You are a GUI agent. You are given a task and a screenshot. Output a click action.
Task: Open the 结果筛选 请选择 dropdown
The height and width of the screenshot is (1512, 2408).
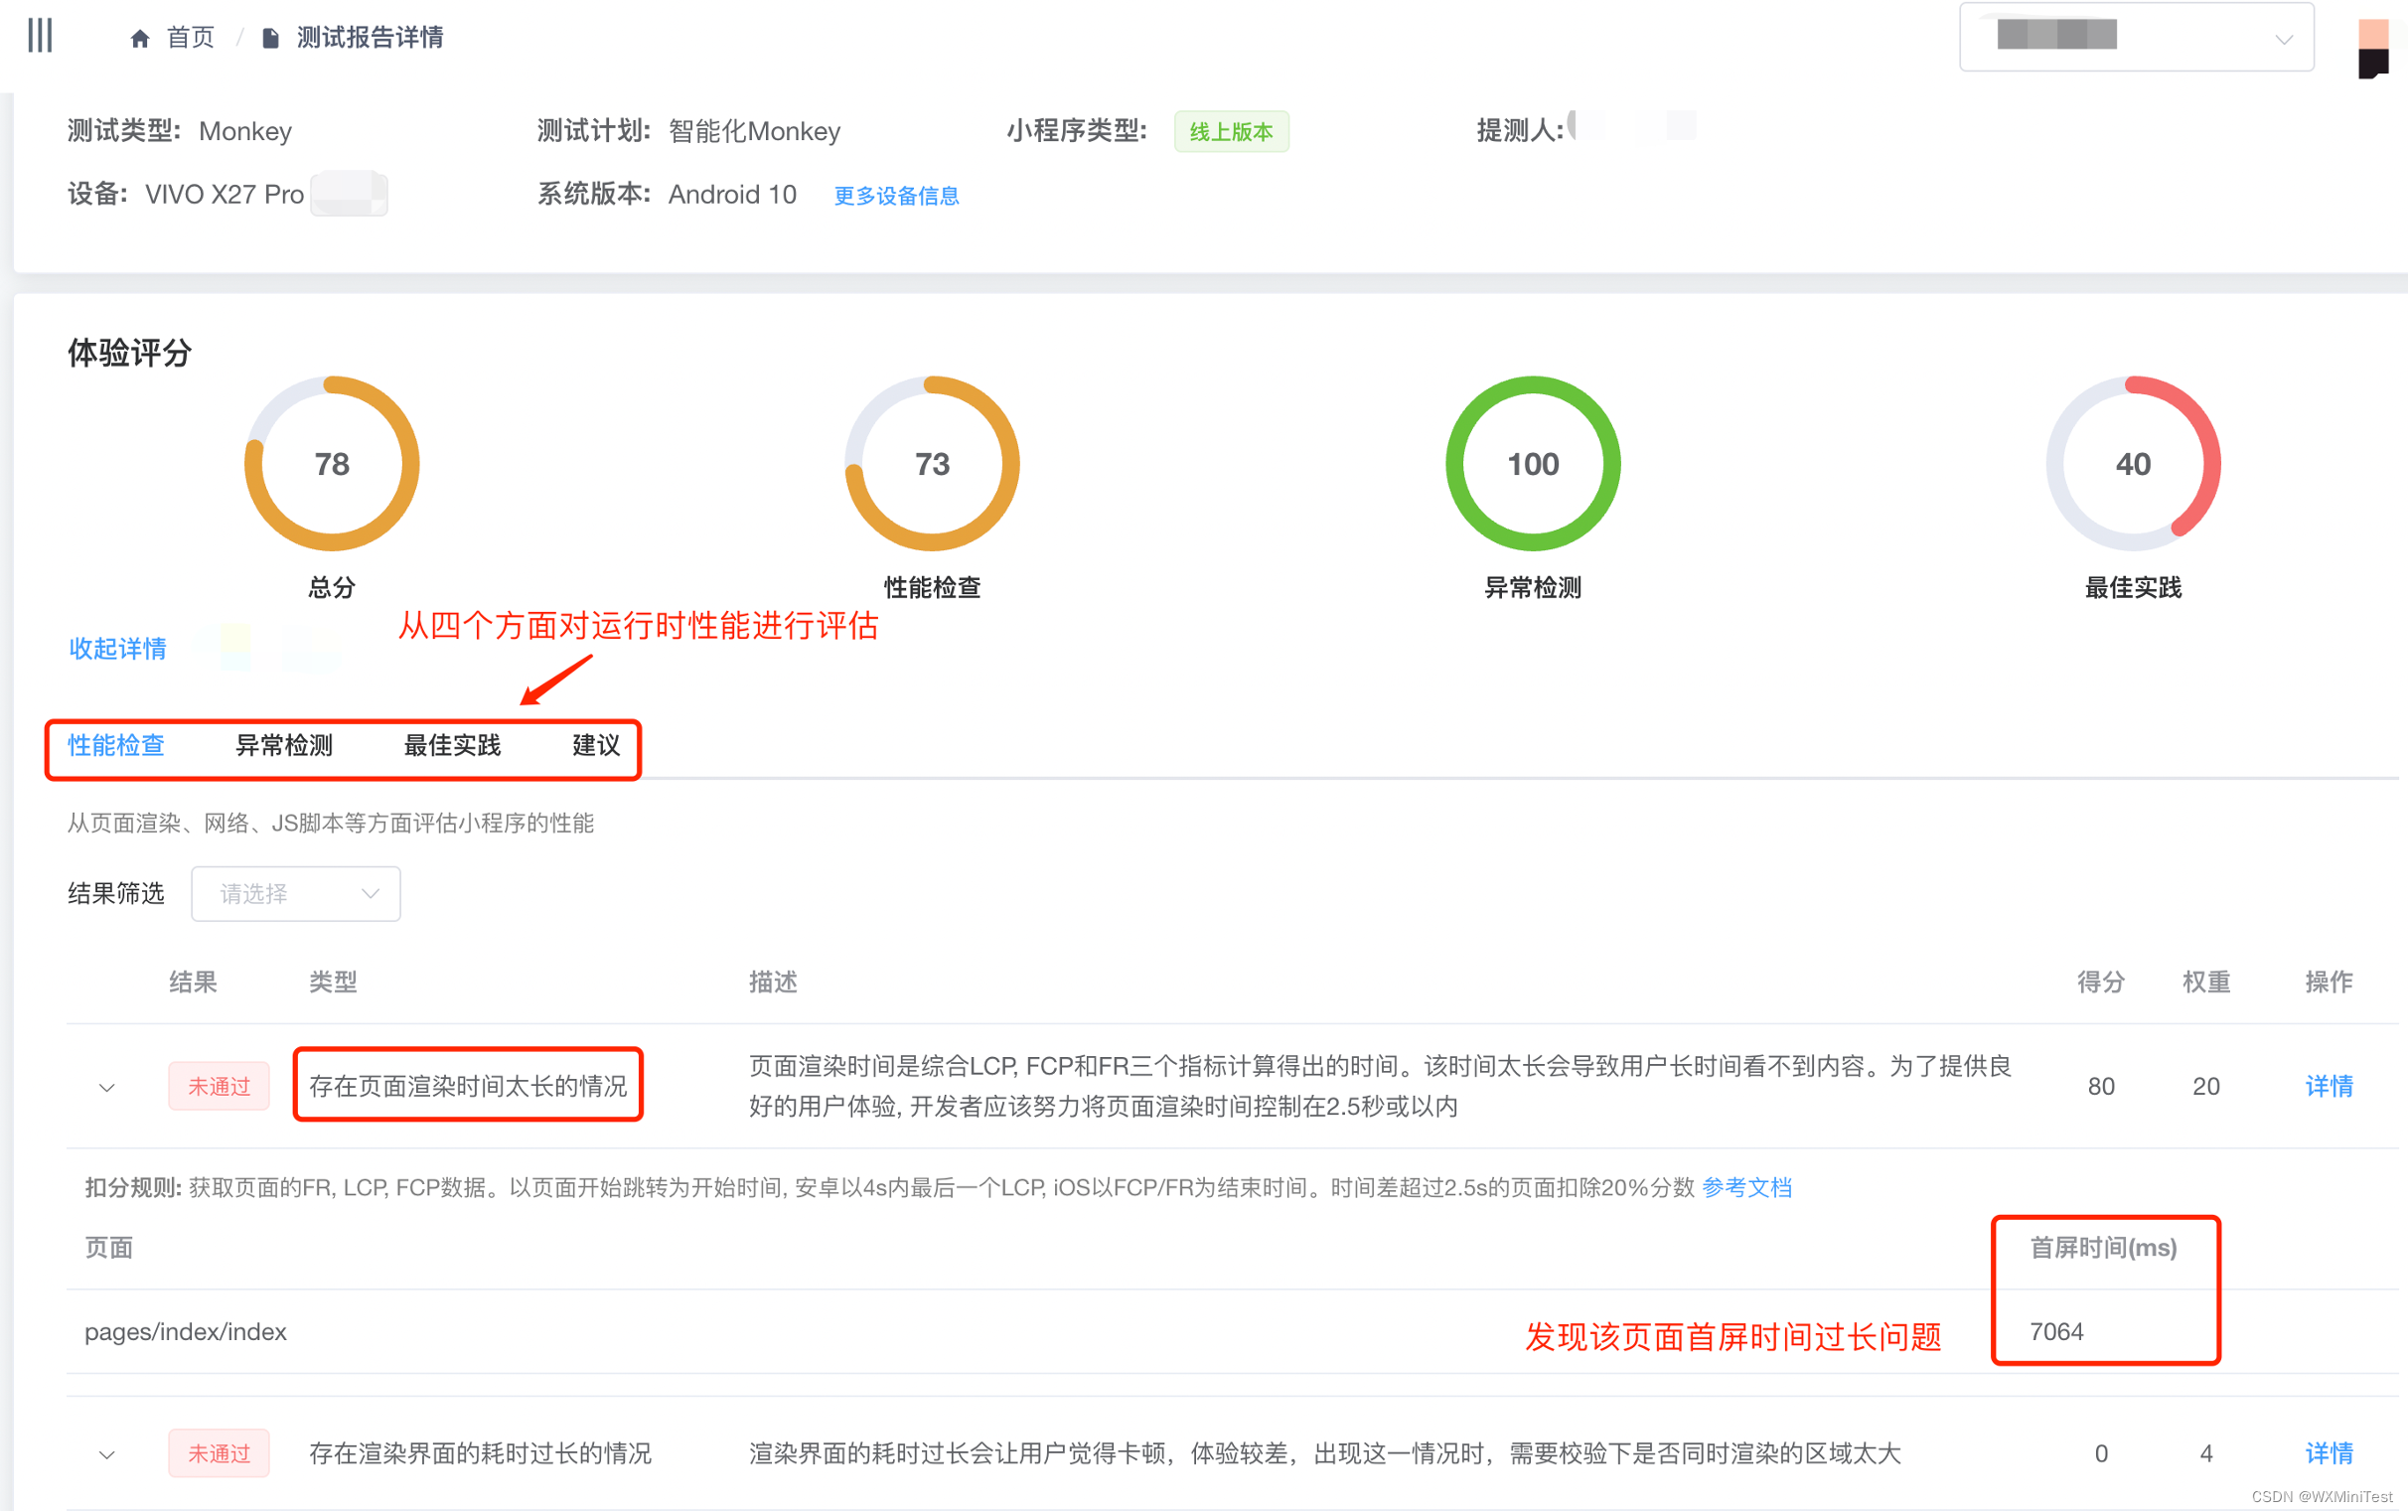(296, 893)
